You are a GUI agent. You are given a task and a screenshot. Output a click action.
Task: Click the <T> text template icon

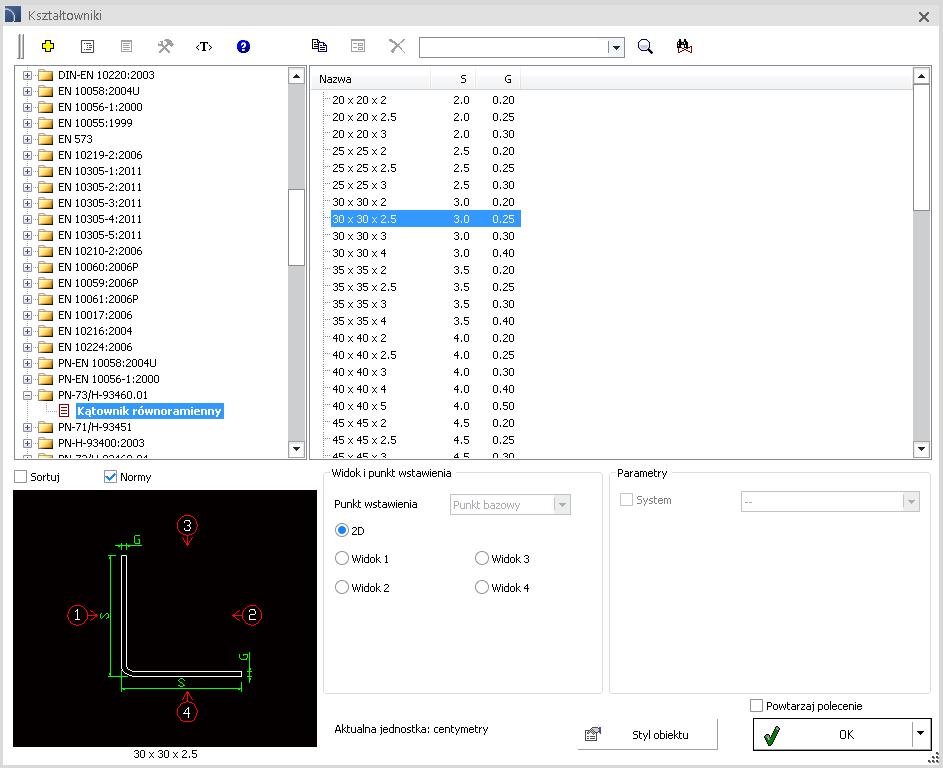204,46
